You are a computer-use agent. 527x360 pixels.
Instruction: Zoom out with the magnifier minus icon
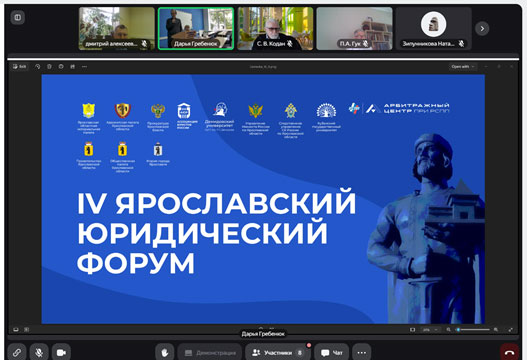(x=448, y=330)
